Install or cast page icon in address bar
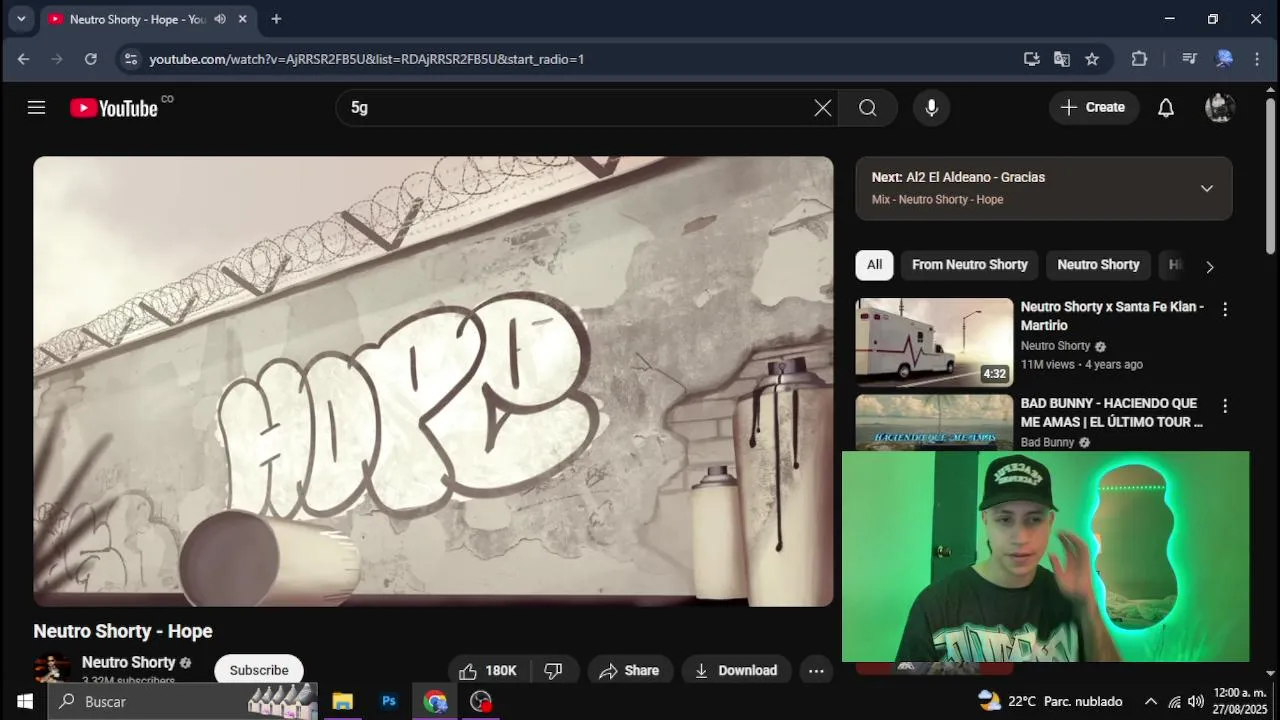The height and width of the screenshot is (720, 1280). 1032,59
